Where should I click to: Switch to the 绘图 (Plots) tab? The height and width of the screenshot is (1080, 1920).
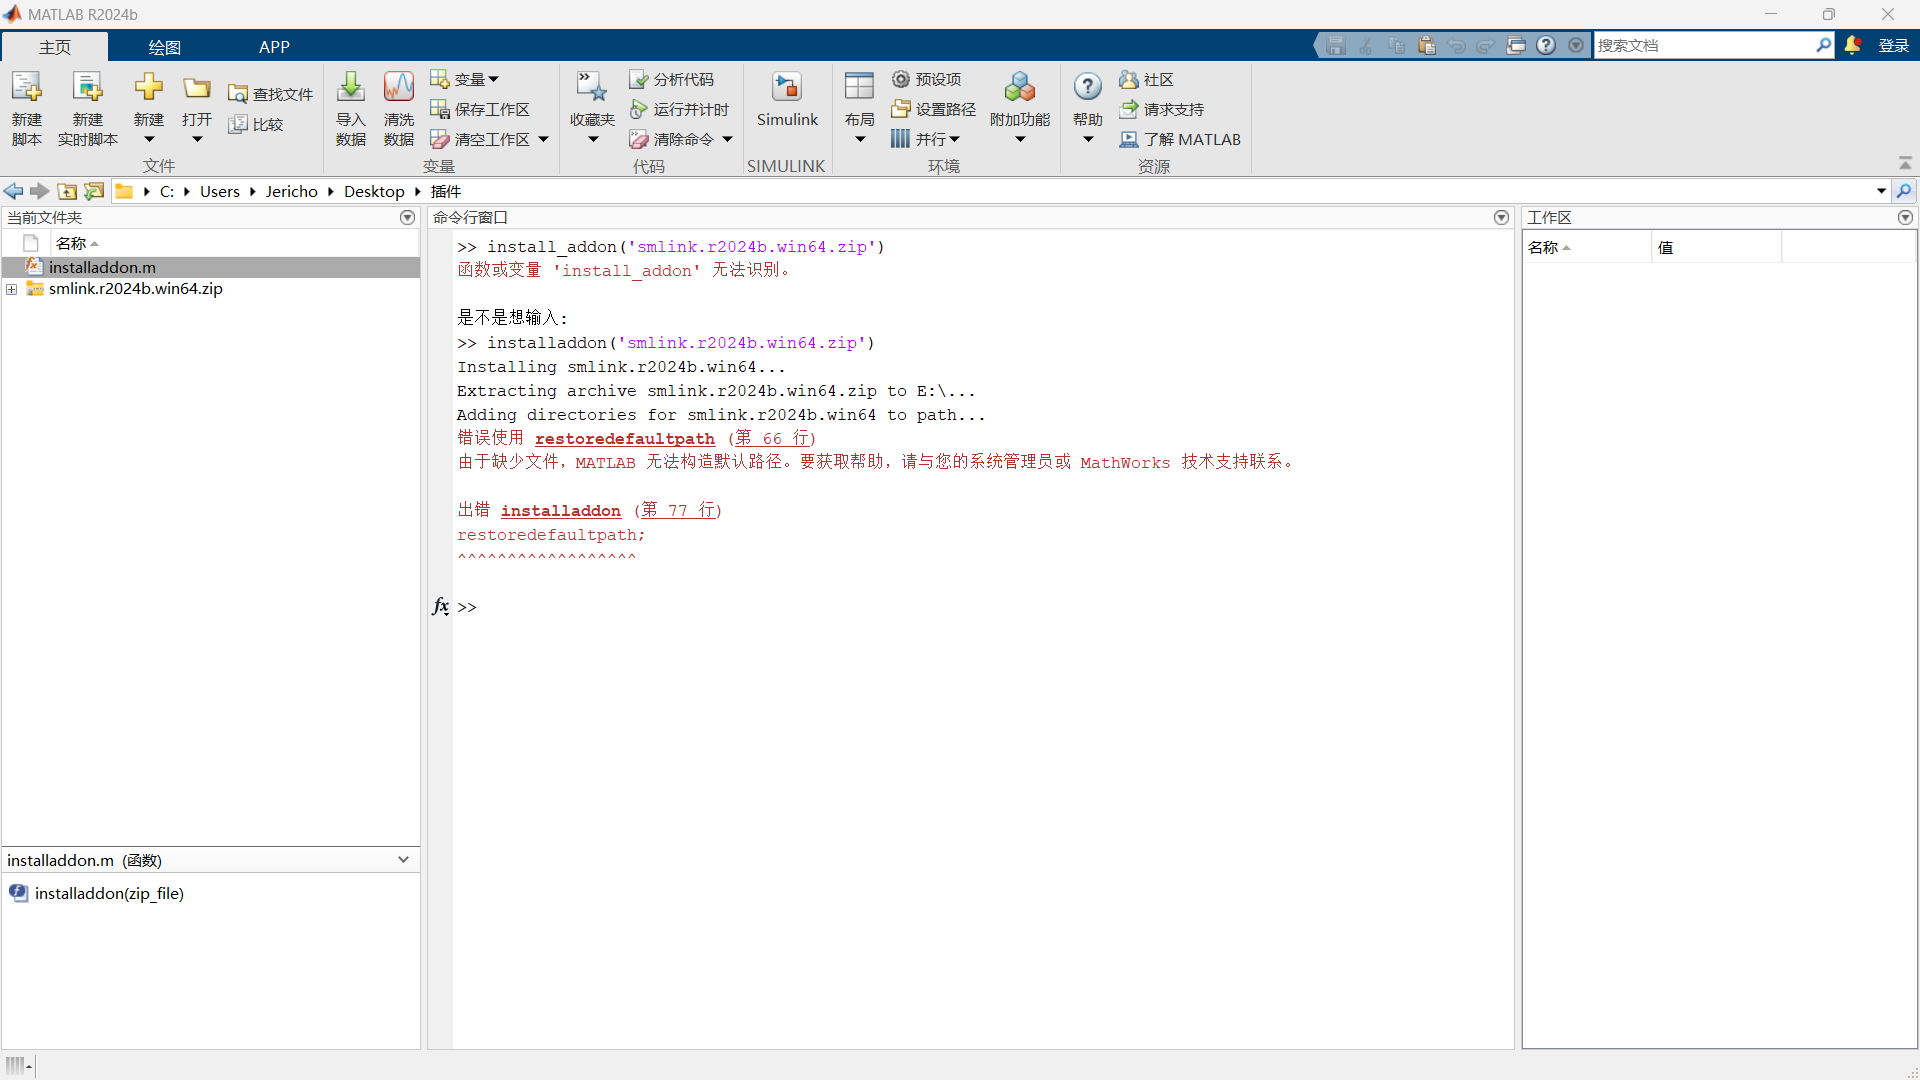coord(164,47)
